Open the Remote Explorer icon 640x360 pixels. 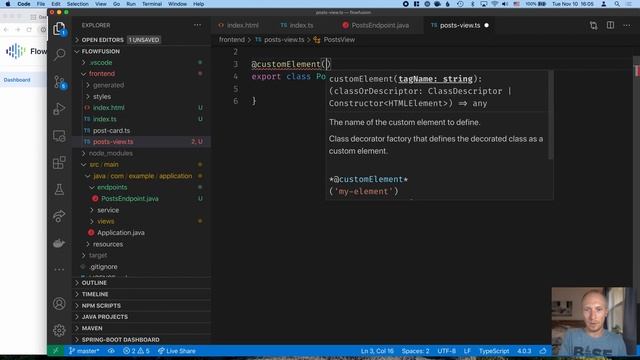point(59,136)
